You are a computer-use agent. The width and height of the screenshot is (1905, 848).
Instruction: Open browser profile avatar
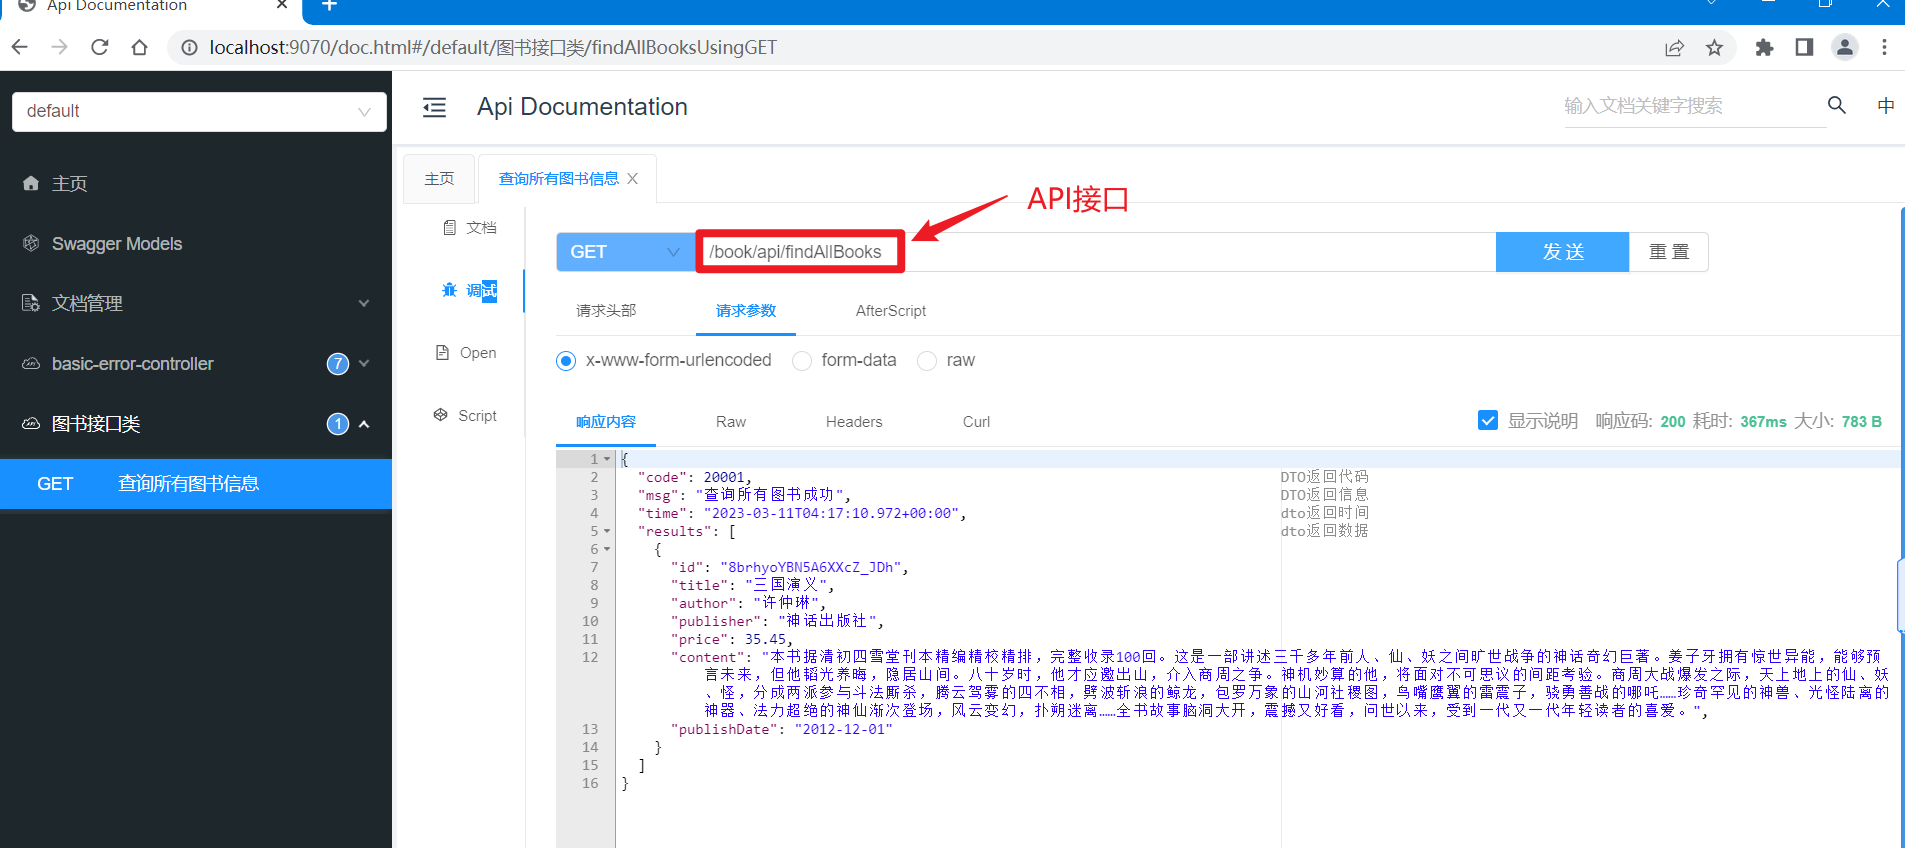point(1845,47)
